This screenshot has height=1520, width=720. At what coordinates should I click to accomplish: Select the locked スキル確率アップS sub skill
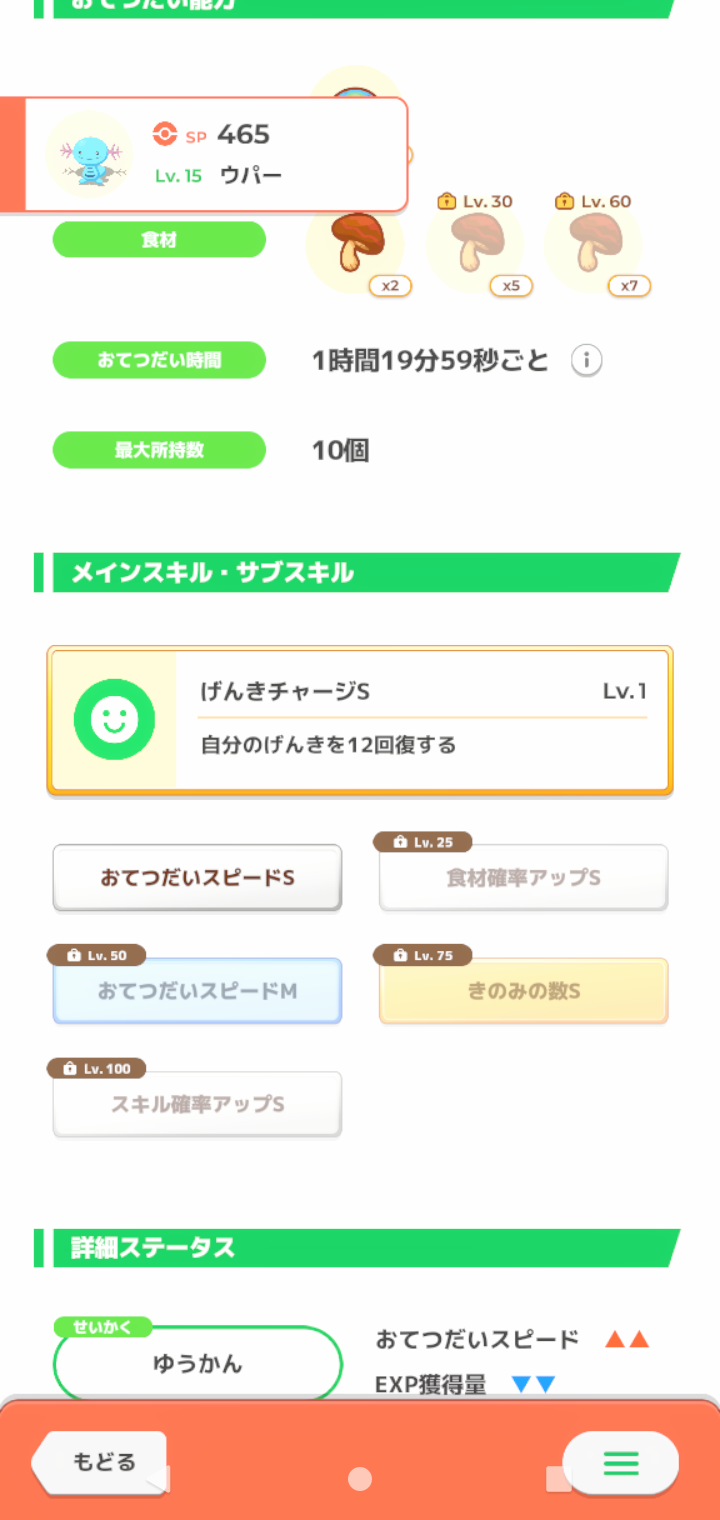click(x=197, y=1105)
